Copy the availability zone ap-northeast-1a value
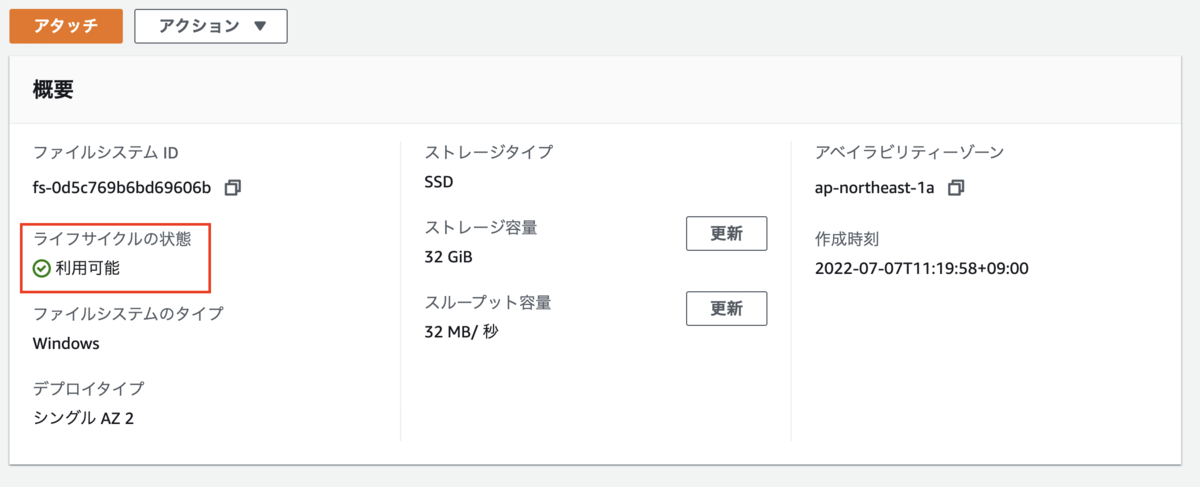 (955, 188)
